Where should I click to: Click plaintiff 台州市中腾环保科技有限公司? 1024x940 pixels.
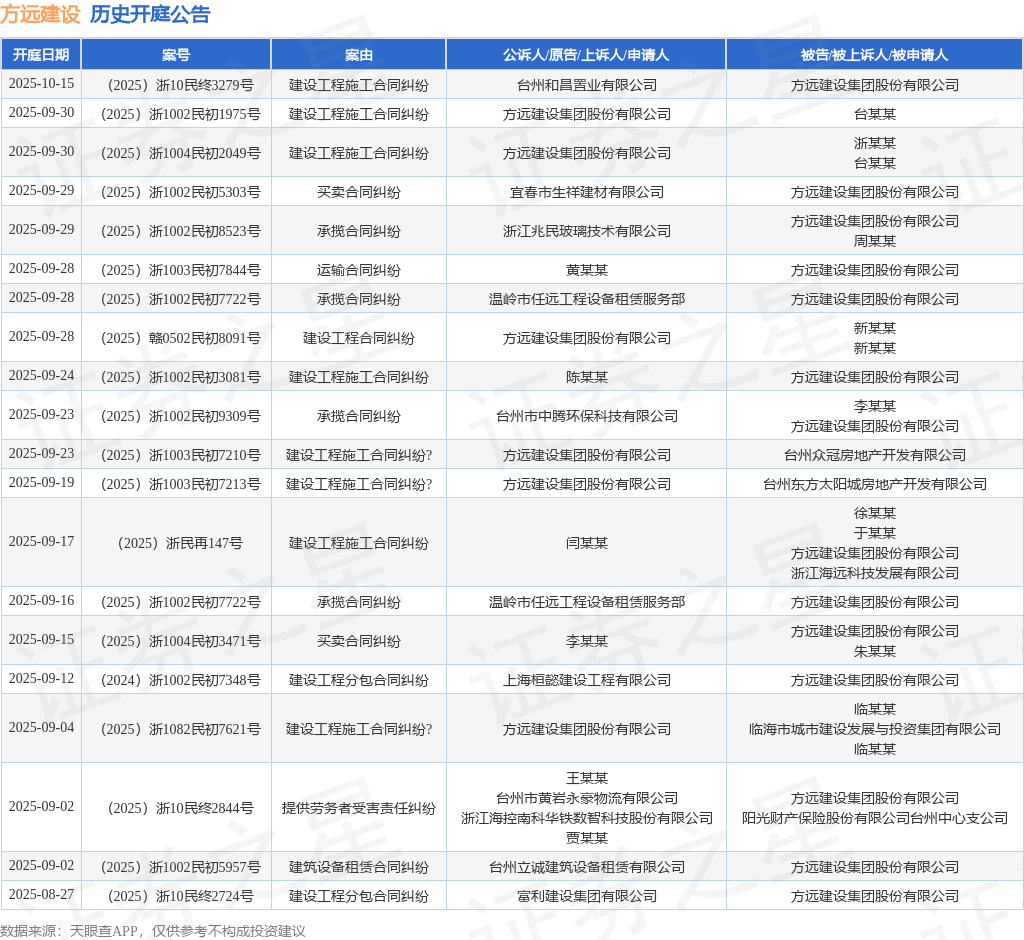(x=586, y=416)
